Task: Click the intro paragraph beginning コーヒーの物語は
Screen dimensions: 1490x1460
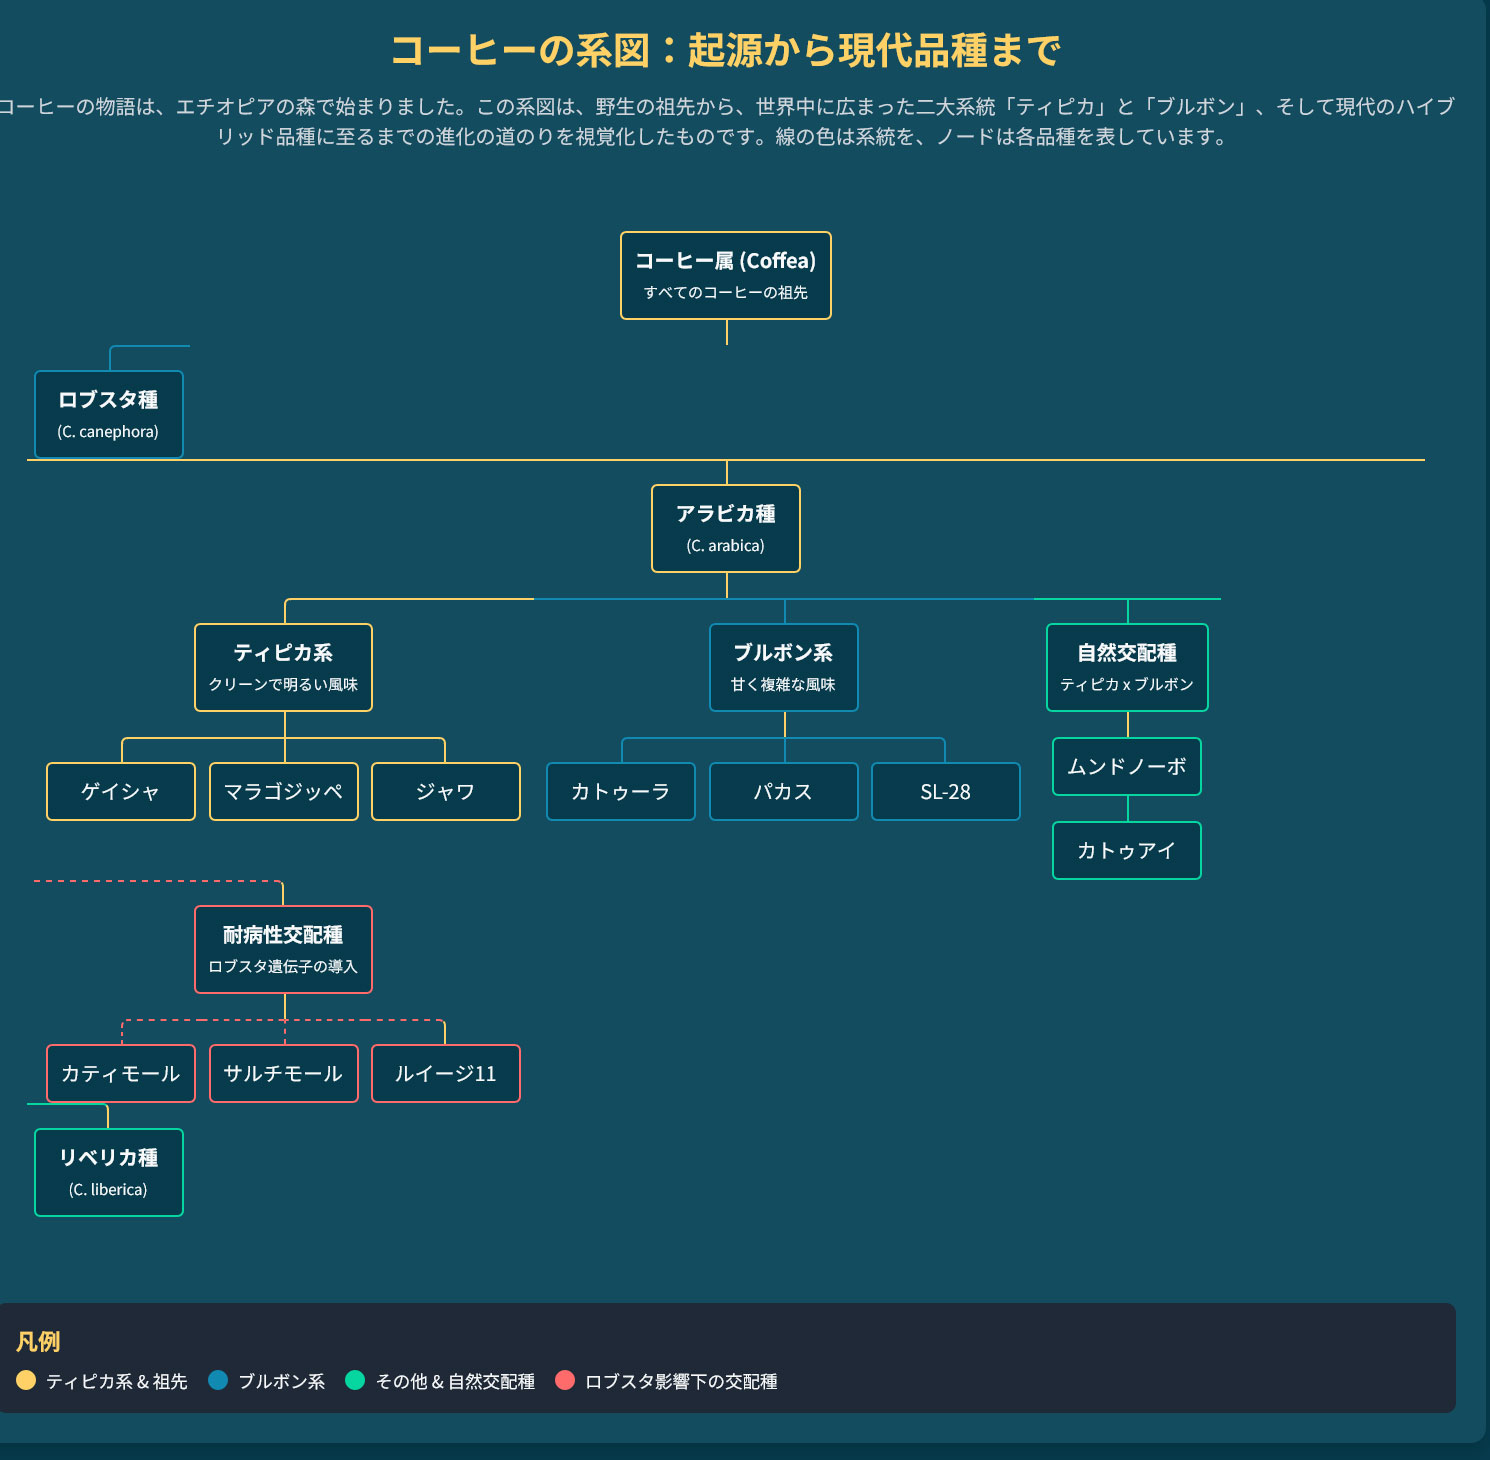Action: (726, 121)
